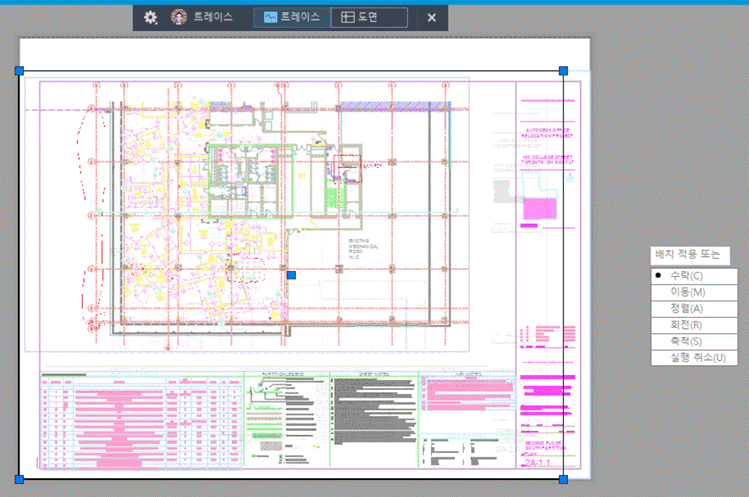Click the center blue move grip
Viewport: 749px width, 497px height.
[x=291, y=275]
